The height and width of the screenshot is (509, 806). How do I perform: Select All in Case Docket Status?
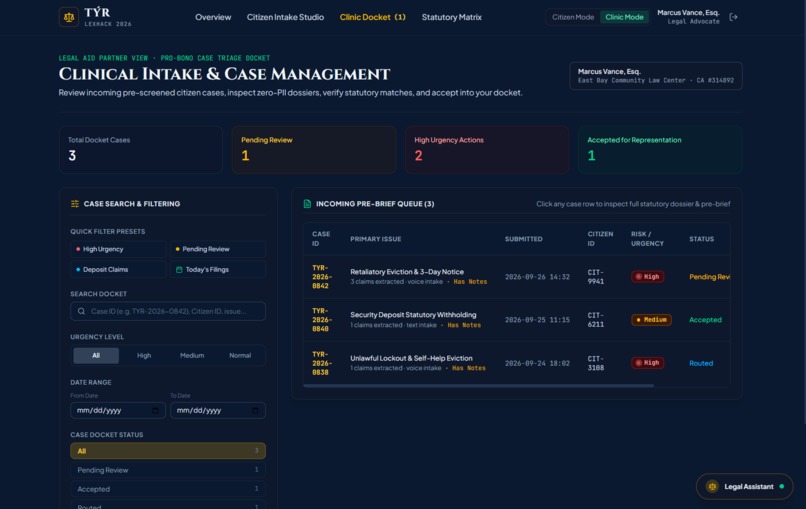pyautogui.click(x=168, y=451)
